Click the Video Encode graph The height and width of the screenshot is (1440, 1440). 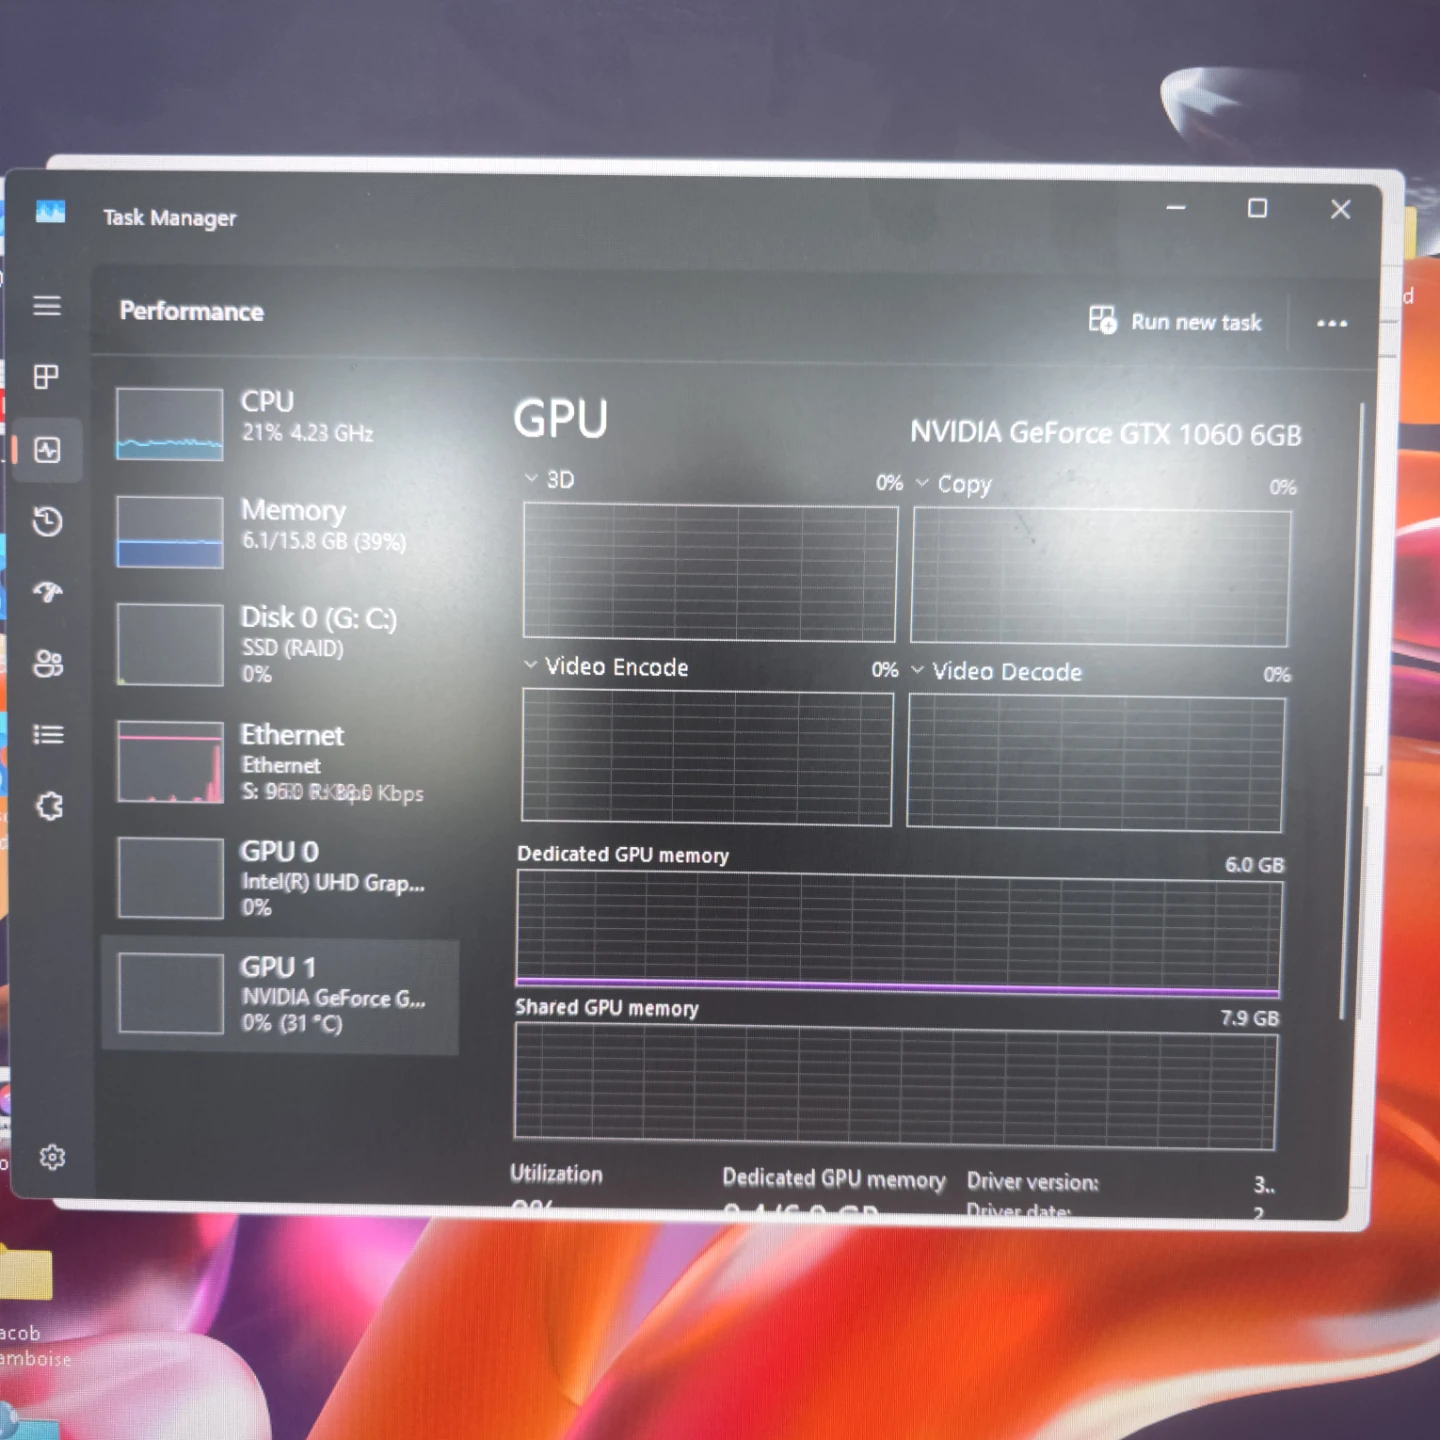[x=706, y=757]
